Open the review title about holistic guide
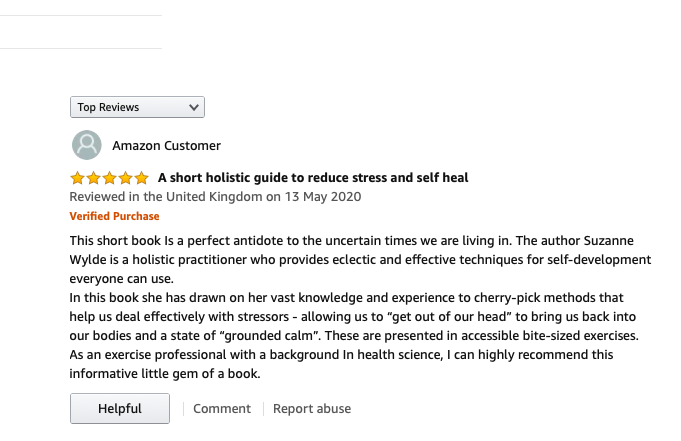 (x=313, y=178)
